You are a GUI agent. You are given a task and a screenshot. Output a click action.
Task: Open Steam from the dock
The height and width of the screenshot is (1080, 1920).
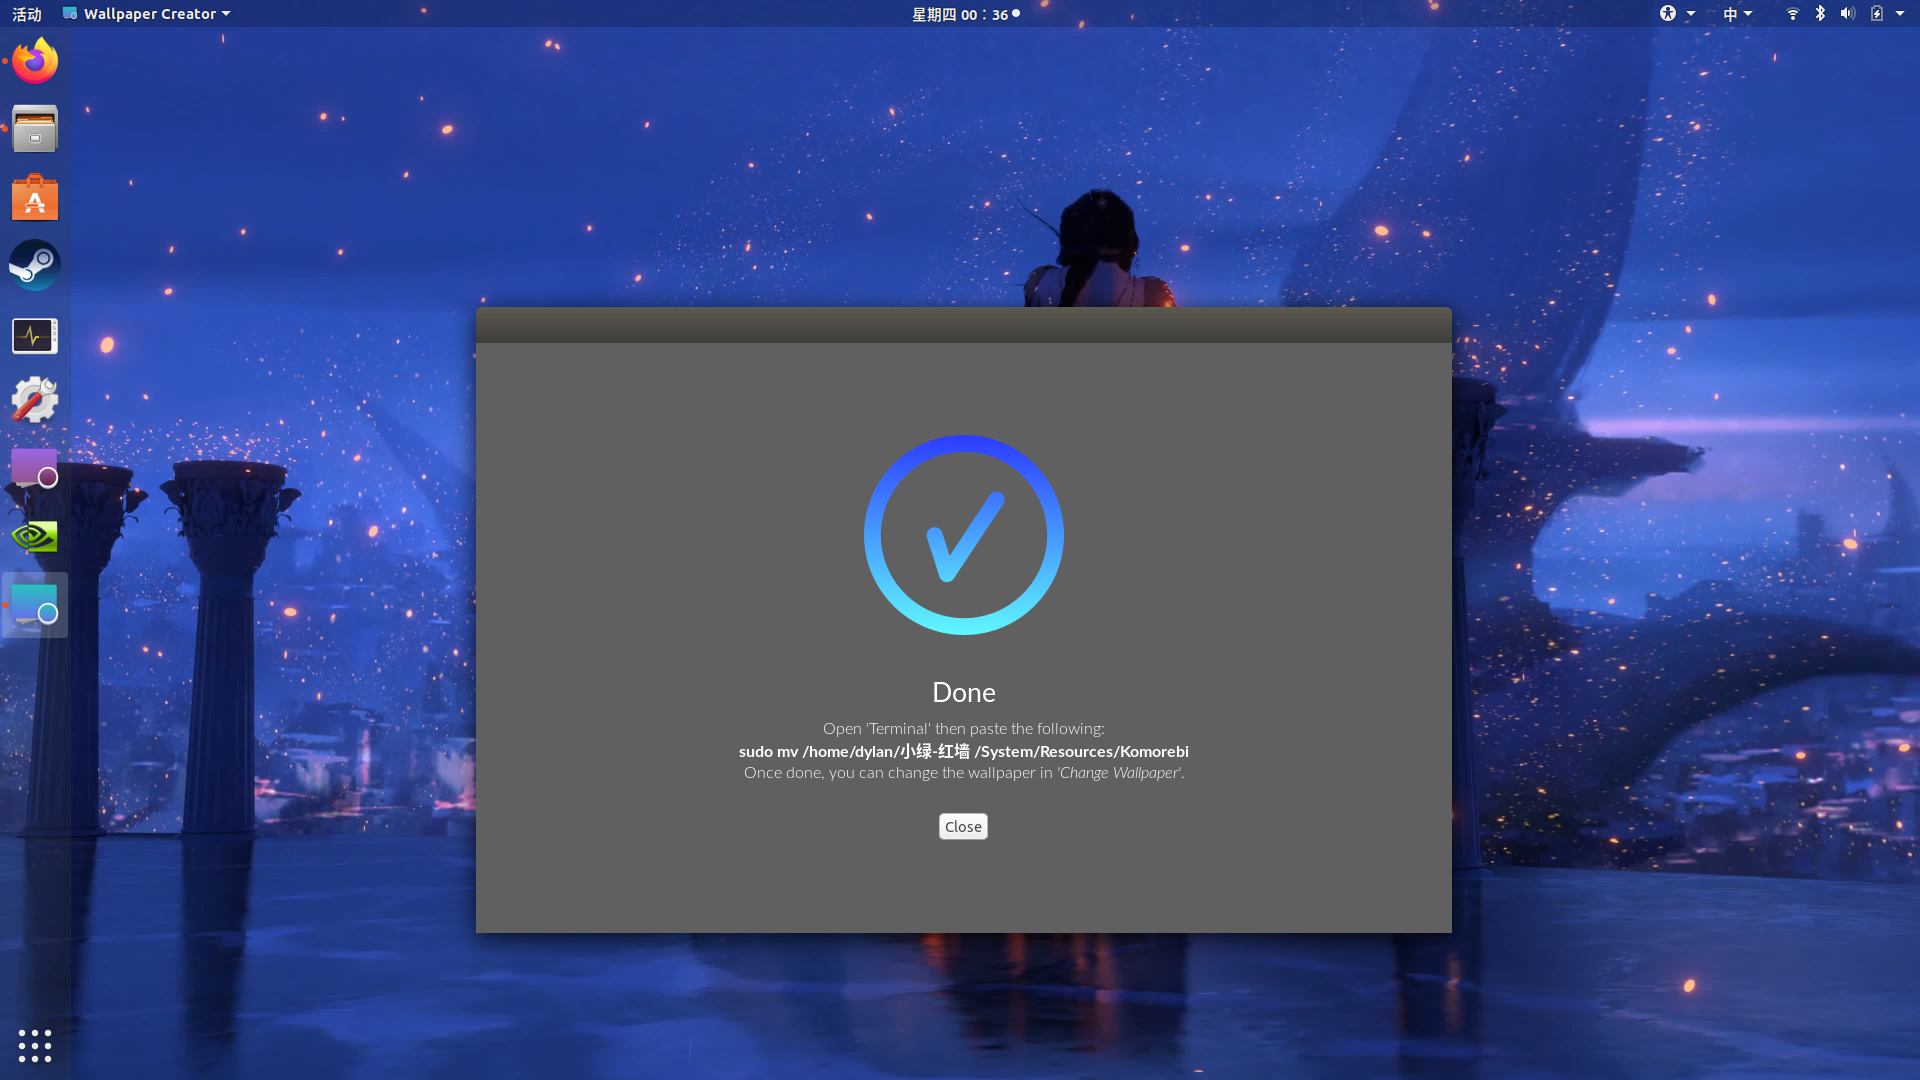(x=34, y=265)
